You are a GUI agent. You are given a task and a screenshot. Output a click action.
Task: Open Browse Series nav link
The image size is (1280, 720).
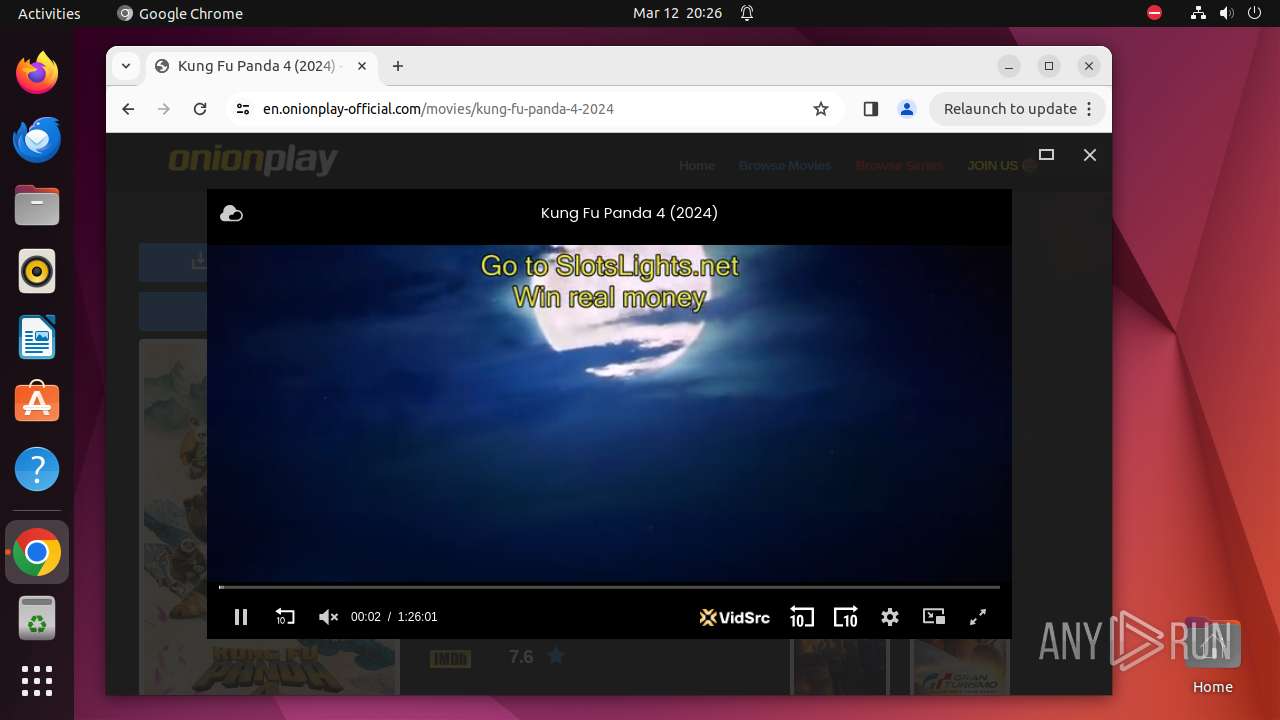899,166
